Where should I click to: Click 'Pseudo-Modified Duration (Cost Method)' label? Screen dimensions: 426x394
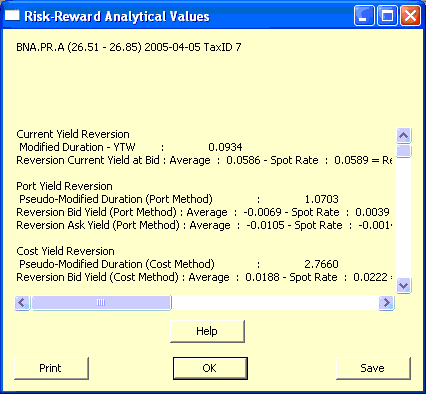(117, 264)
